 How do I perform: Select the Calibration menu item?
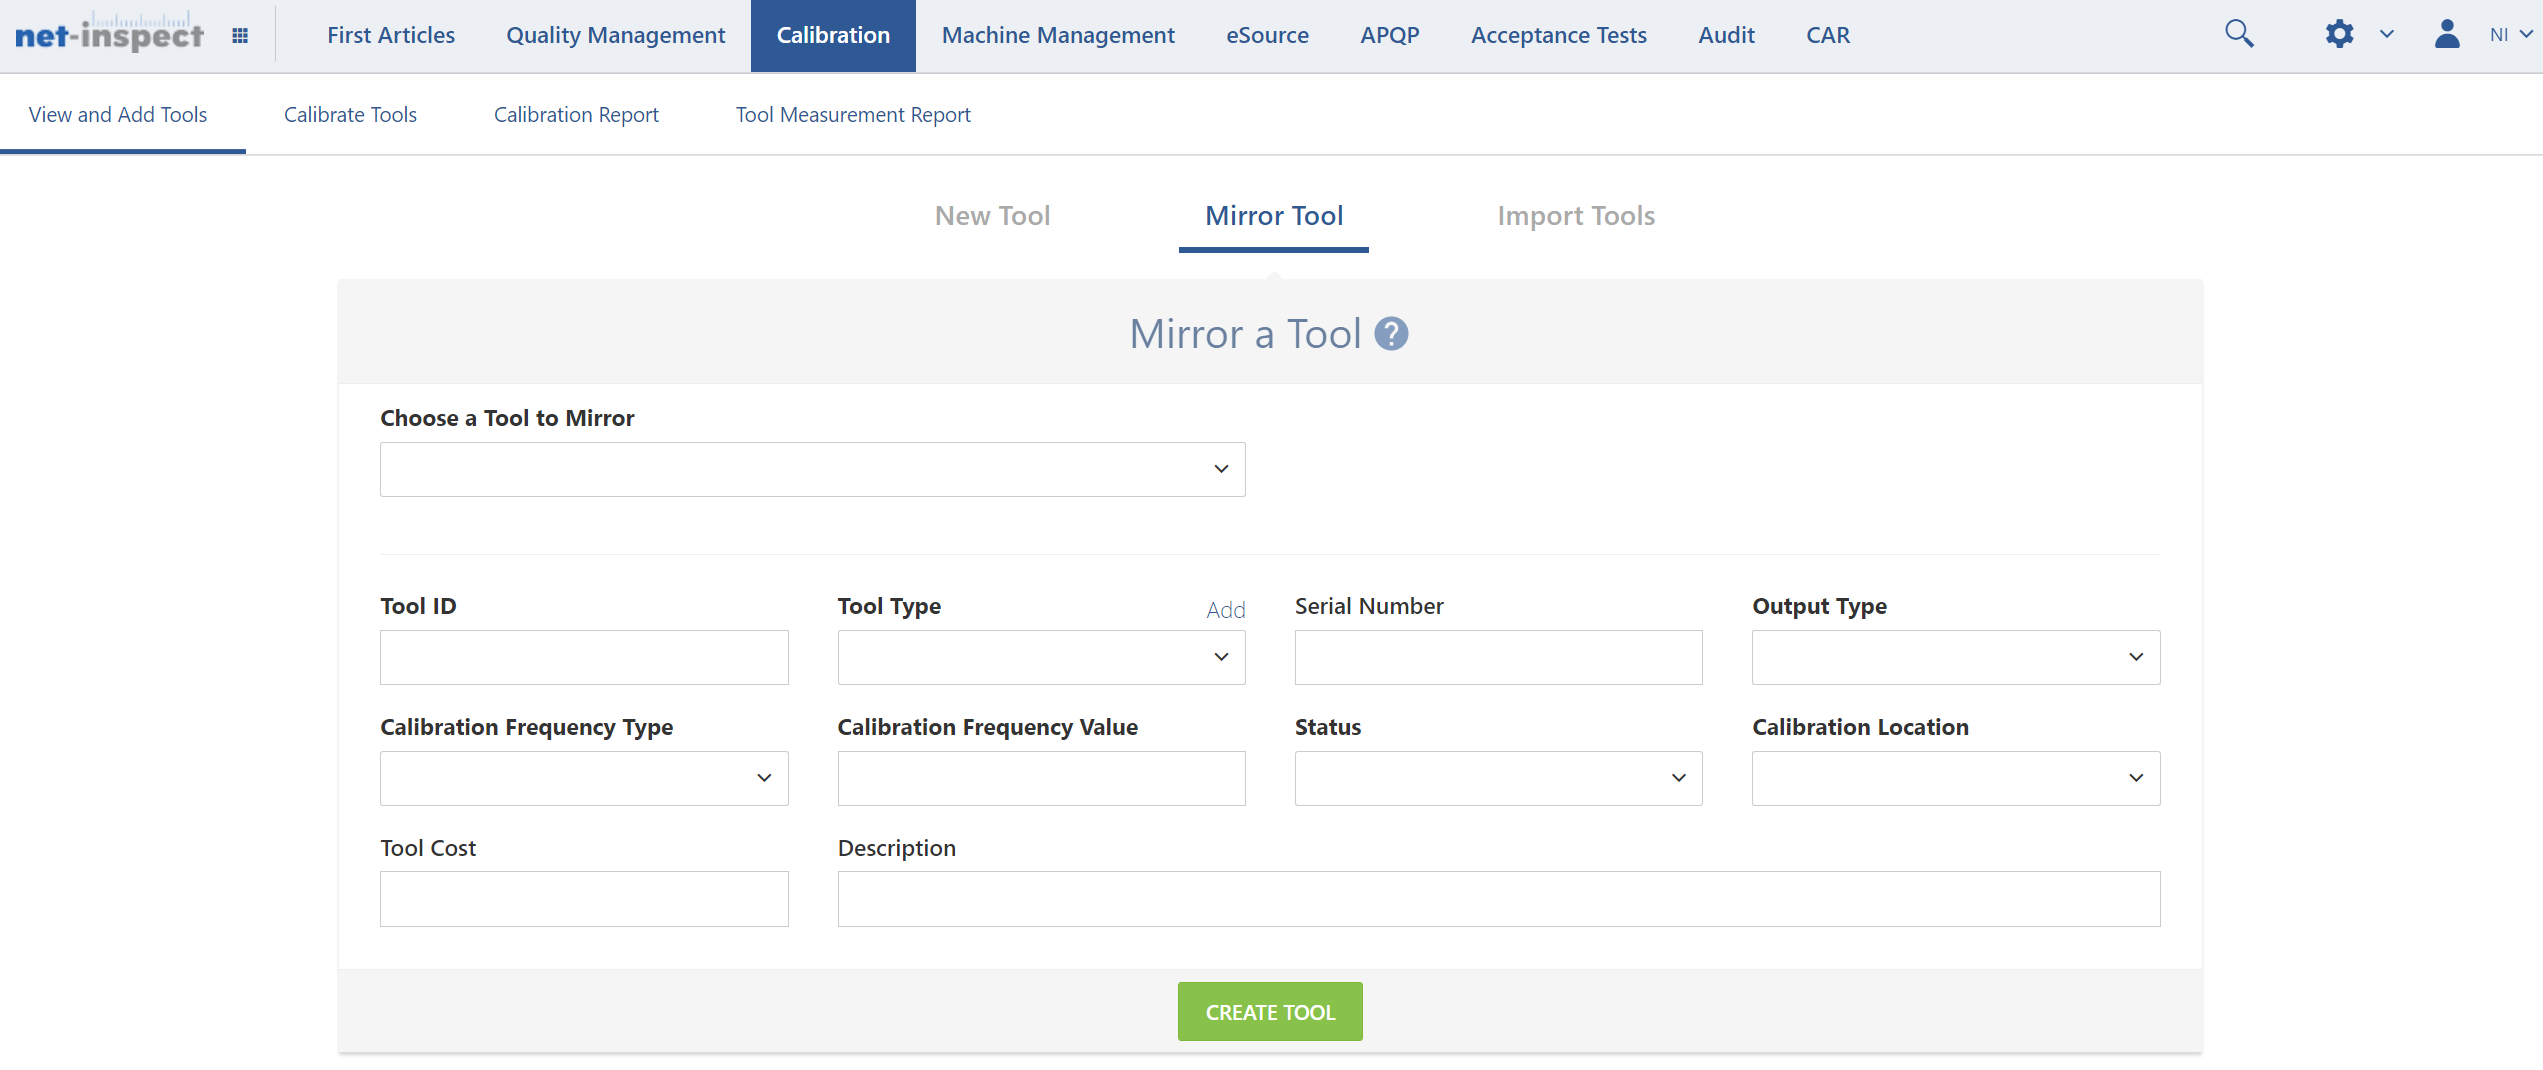coord(833,35)
